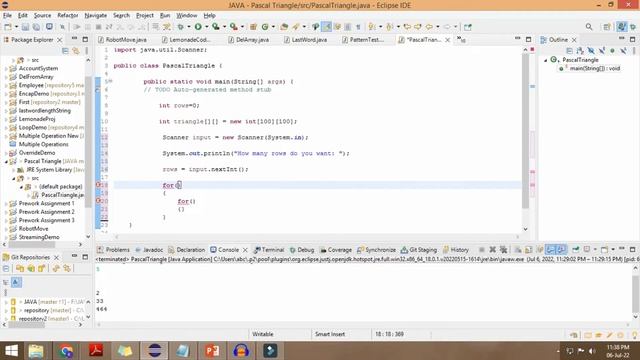
Task: Expand the AccountSystem project
Action: [x=6, y=69]
